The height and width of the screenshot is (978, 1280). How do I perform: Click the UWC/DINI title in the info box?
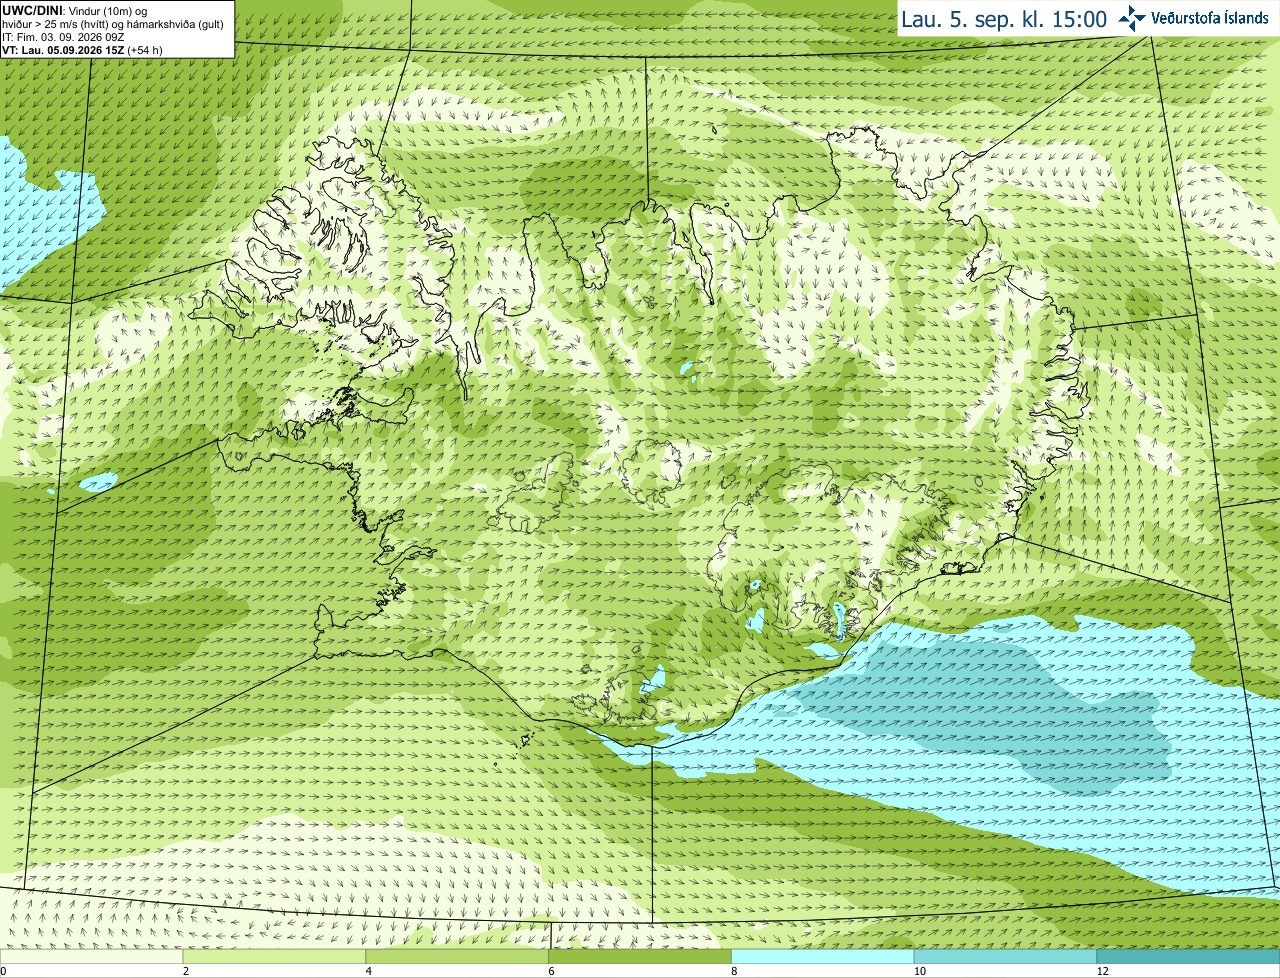coord(33,10)
